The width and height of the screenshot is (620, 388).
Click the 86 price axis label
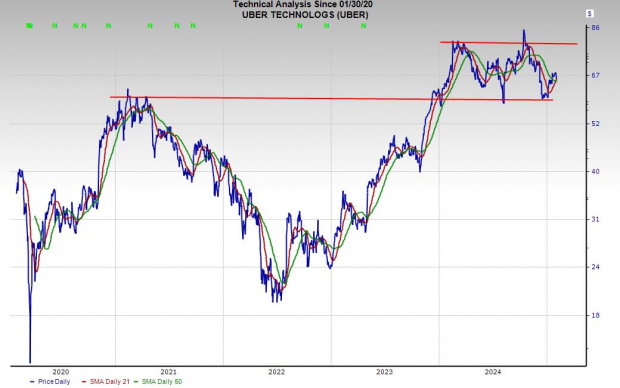tap(595, 28)
